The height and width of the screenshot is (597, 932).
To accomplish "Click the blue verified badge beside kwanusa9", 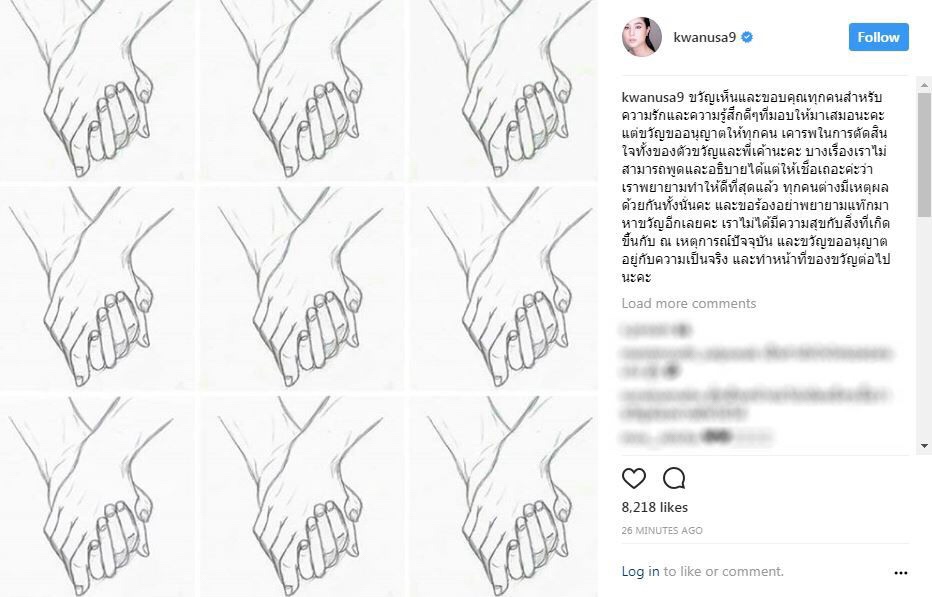I will [x=747, y=37].
